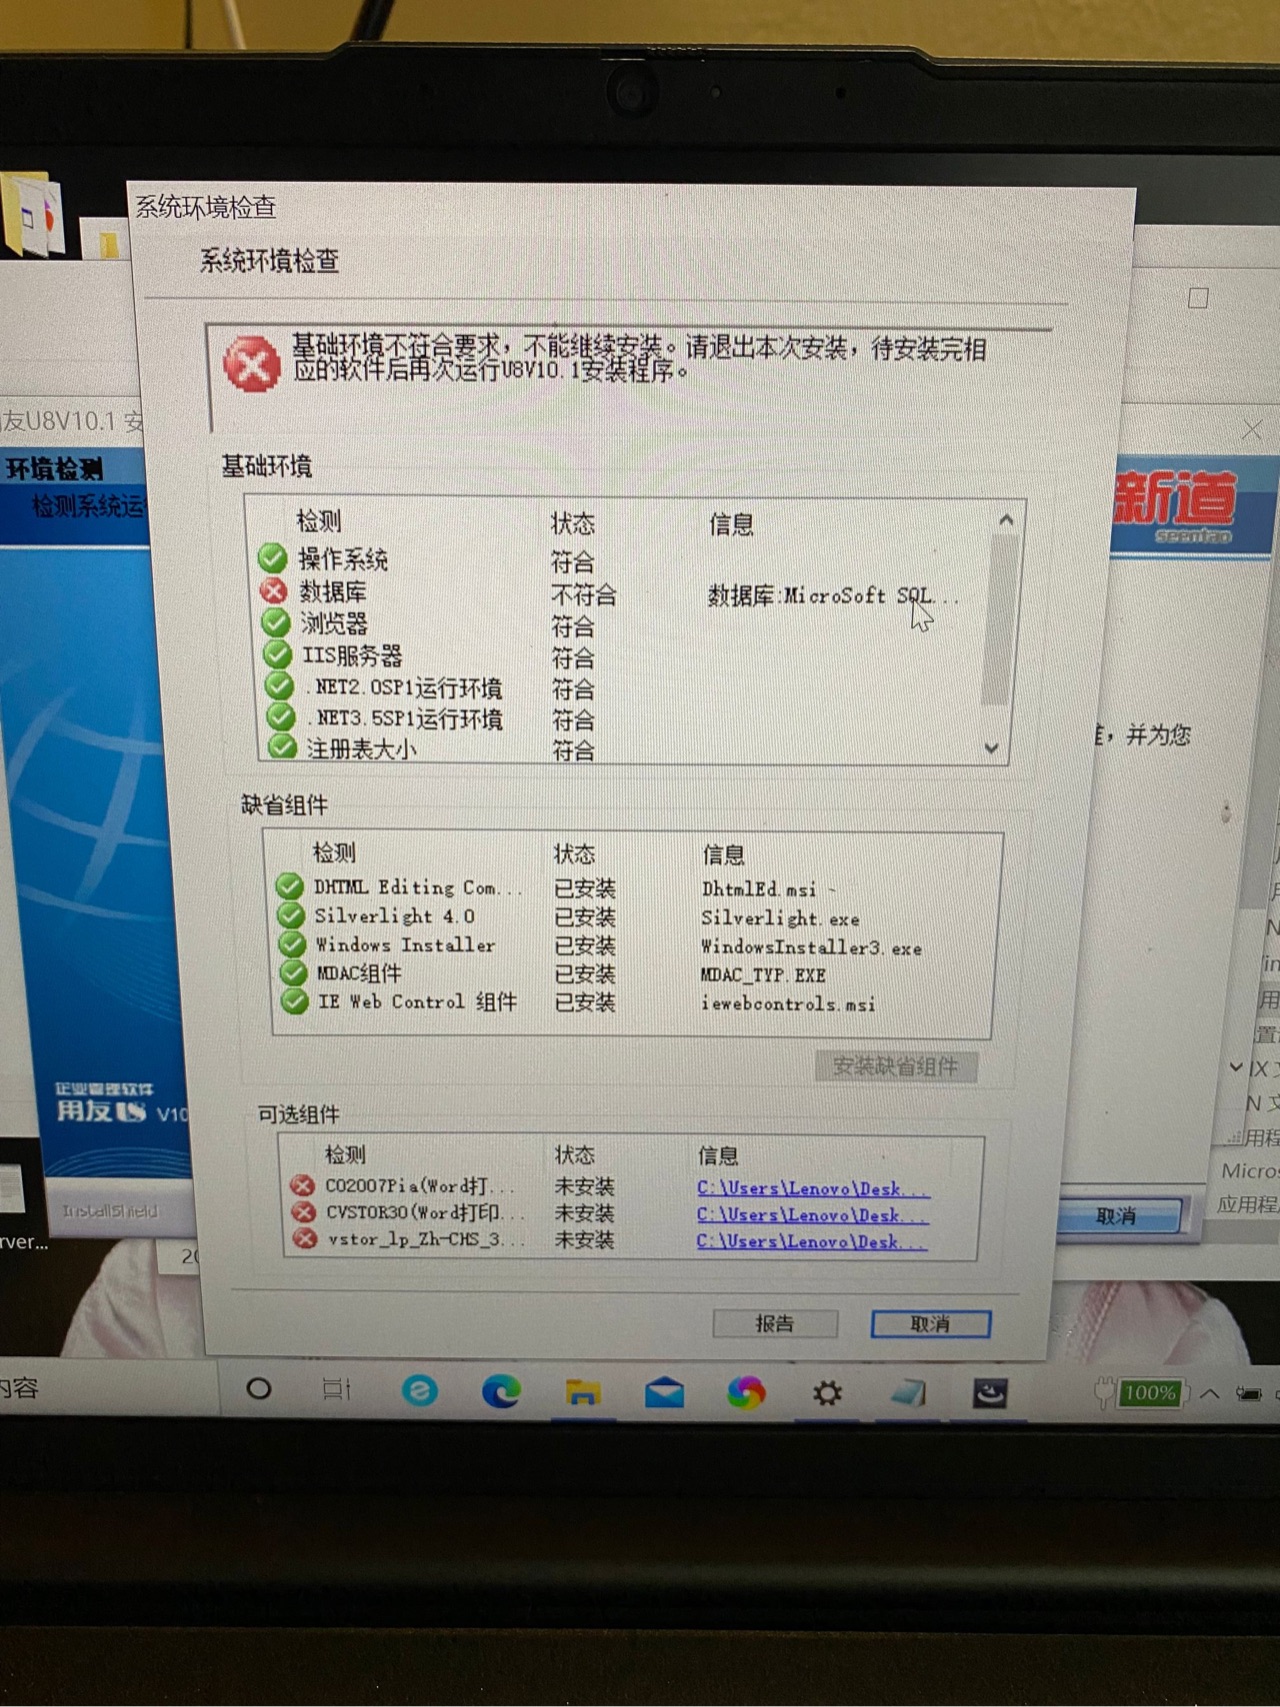Image resolution: width=1280 pixels, height=1707 pixels.
Task: Click the green check icon for 操作系统
Action: [x=272, y=558]
